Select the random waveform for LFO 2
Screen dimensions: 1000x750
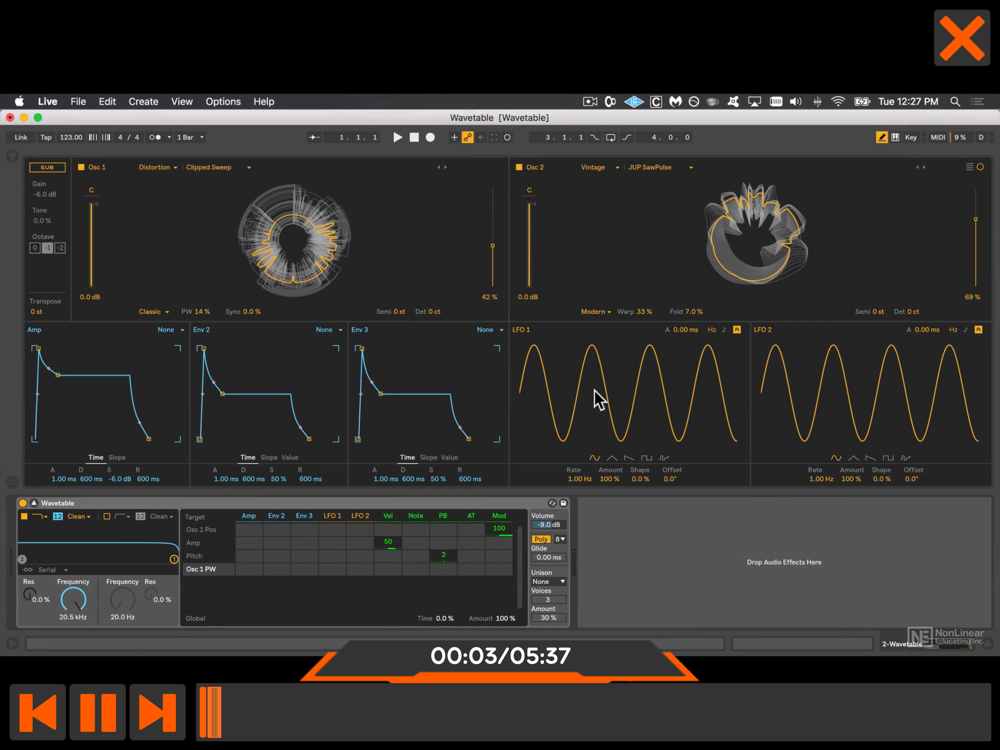coord(905,458)
